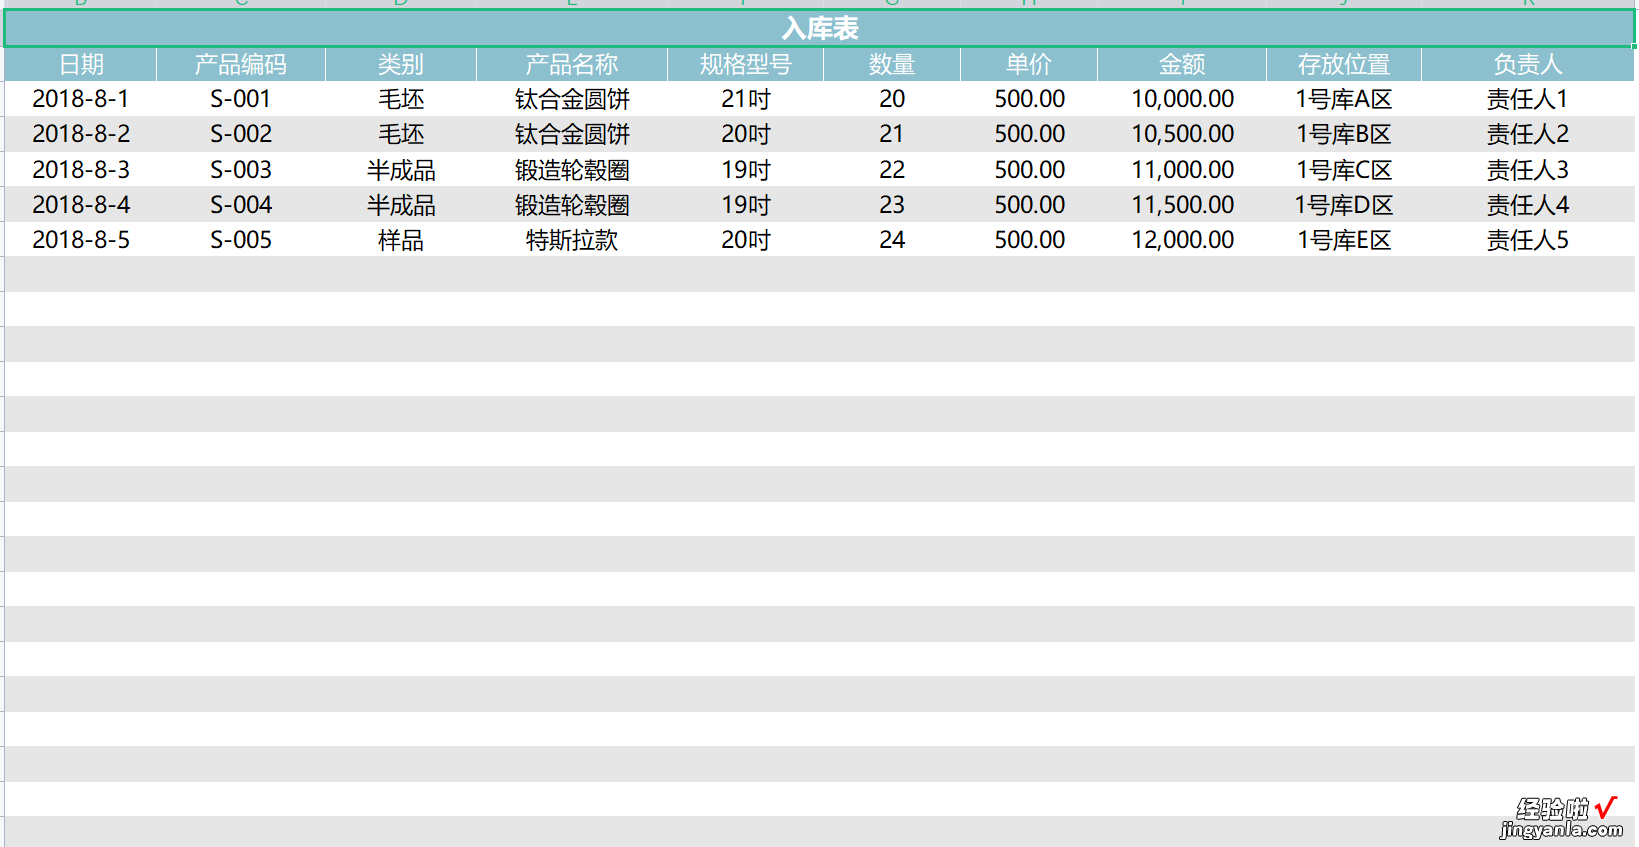
Task: Select date cell 2018-8-2
Action: [x=81, y=134]
